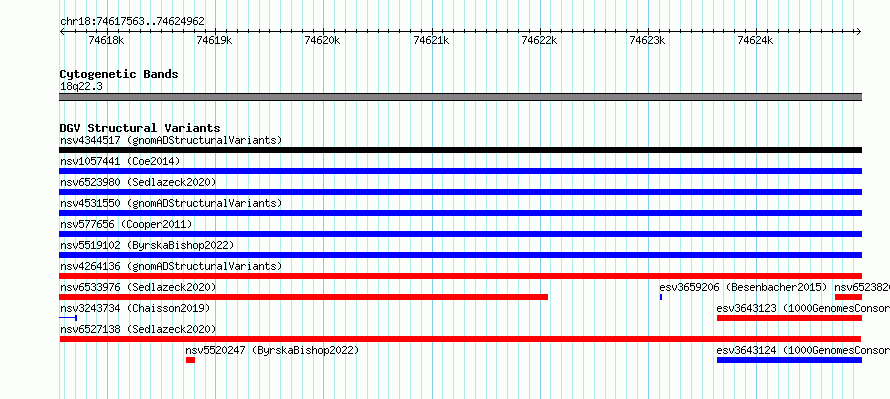Click the small blue mark of esv3659206
The height and width of the screenshot is (399, 890).
pyautogui.click(x=661, y=297)
